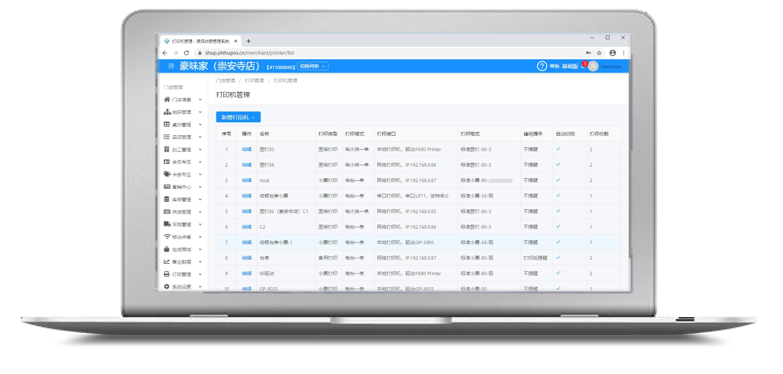Image resolution: width=783 pixels, height=374 pixels.
Task: Open the notification bell with red badge
Action: pos(583,65)
